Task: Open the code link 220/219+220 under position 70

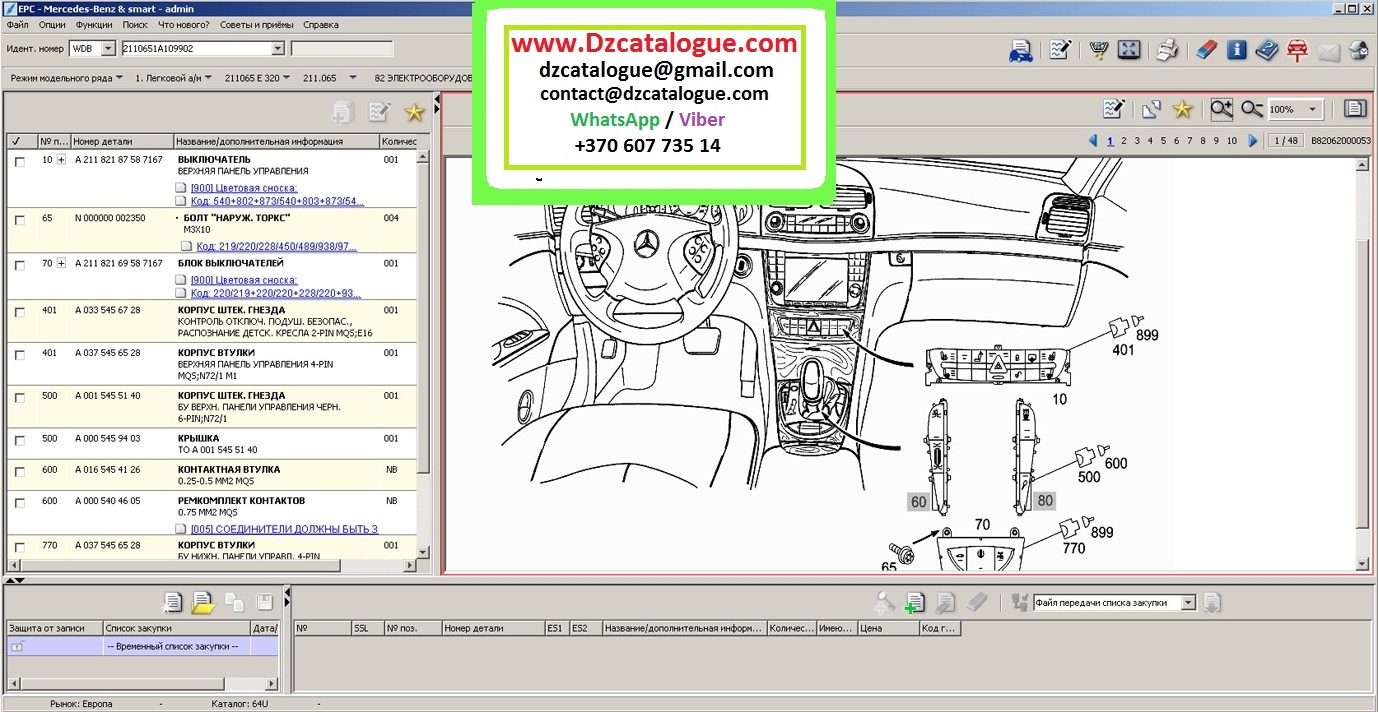Action: (276, 294)
